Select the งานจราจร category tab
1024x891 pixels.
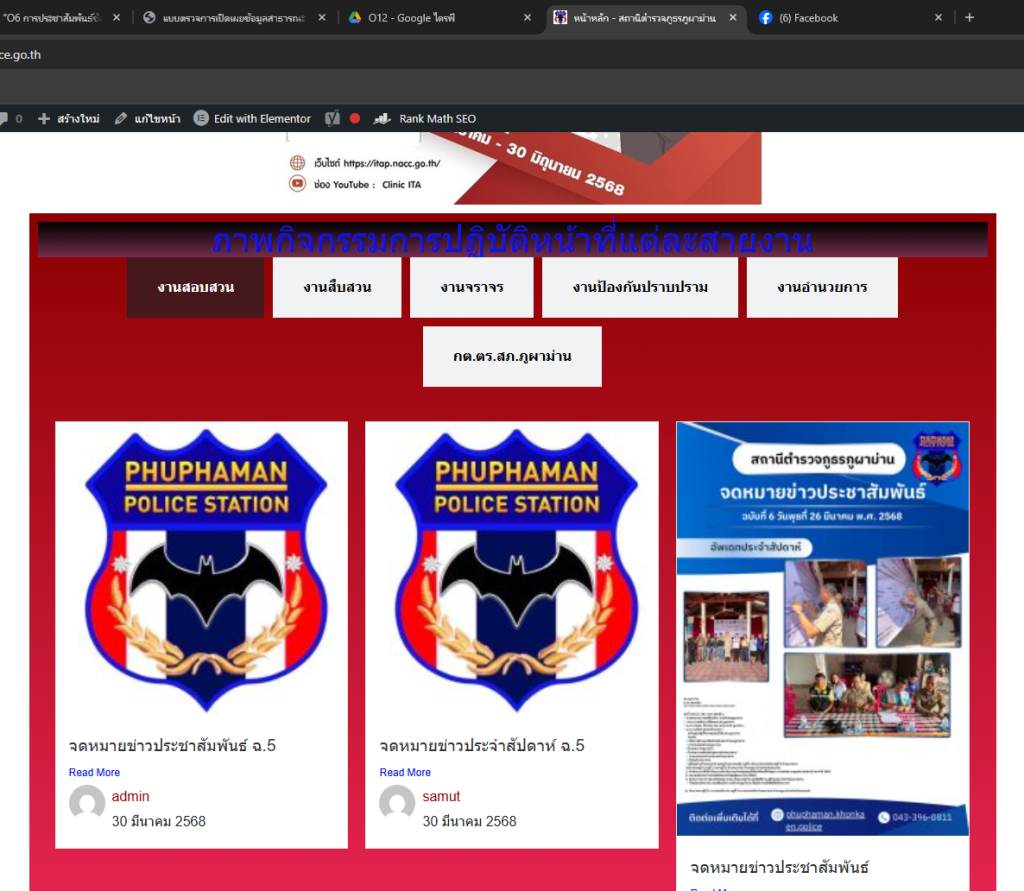pos(471,287)
